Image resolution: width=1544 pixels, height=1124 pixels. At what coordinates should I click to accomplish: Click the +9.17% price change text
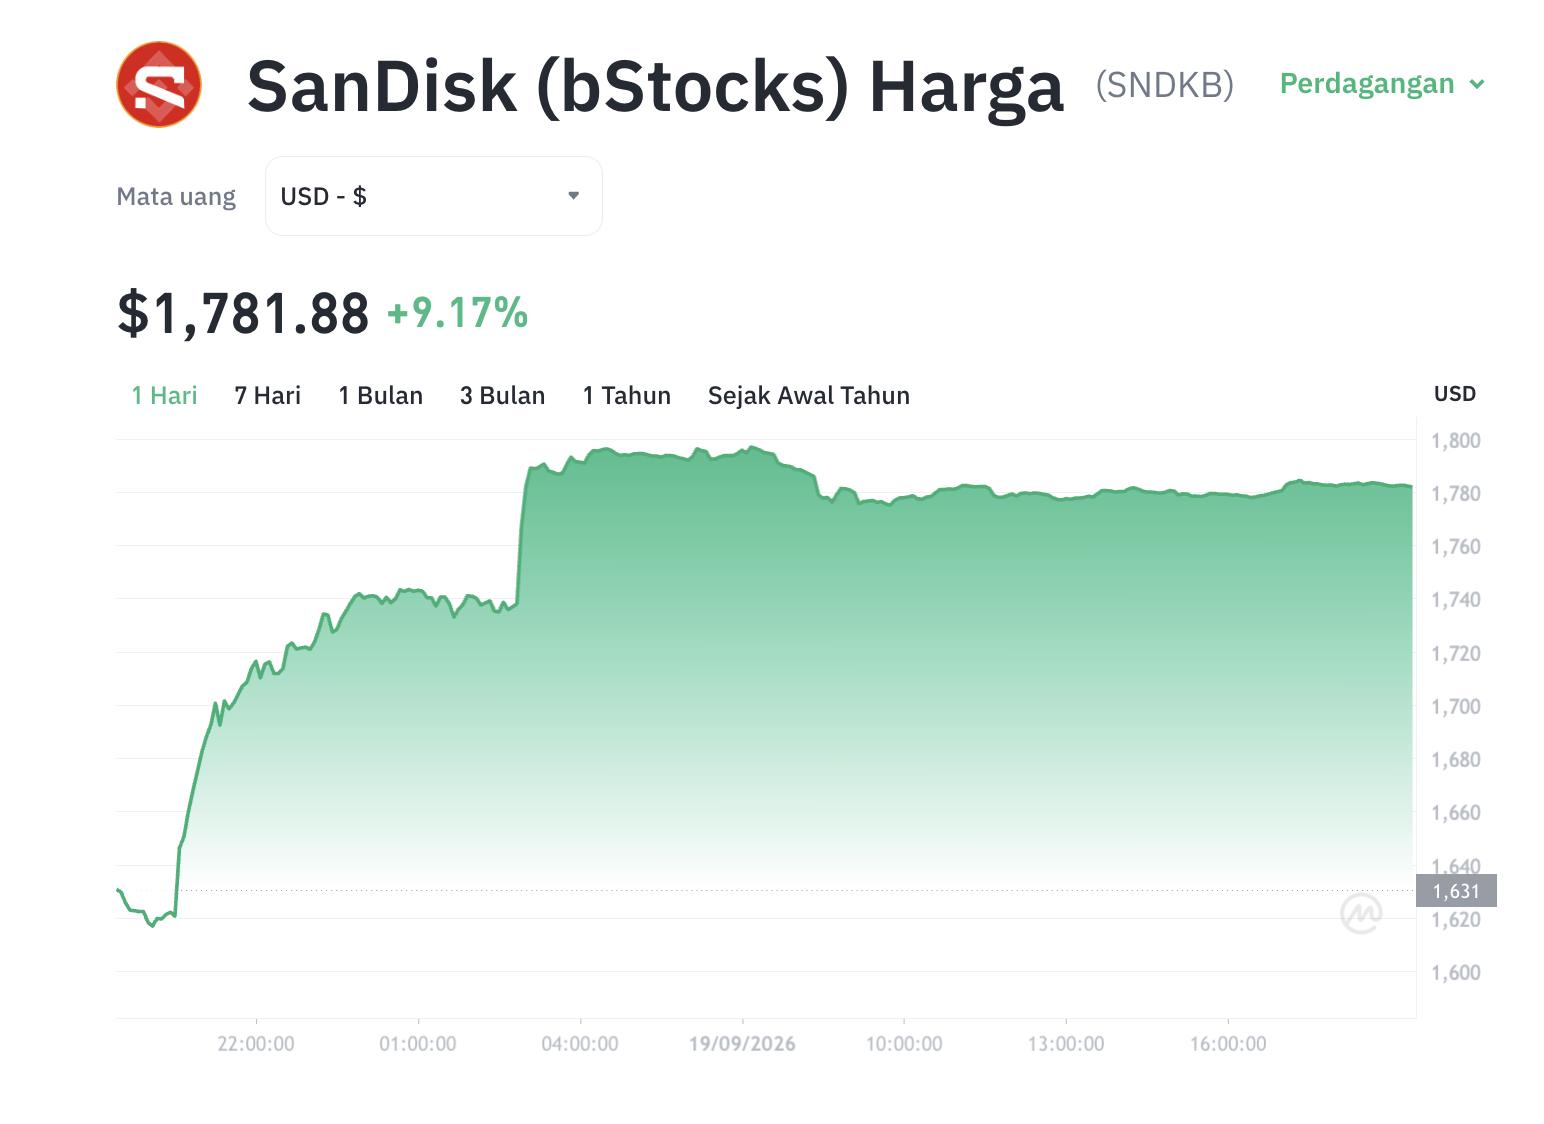coord(457,313)
